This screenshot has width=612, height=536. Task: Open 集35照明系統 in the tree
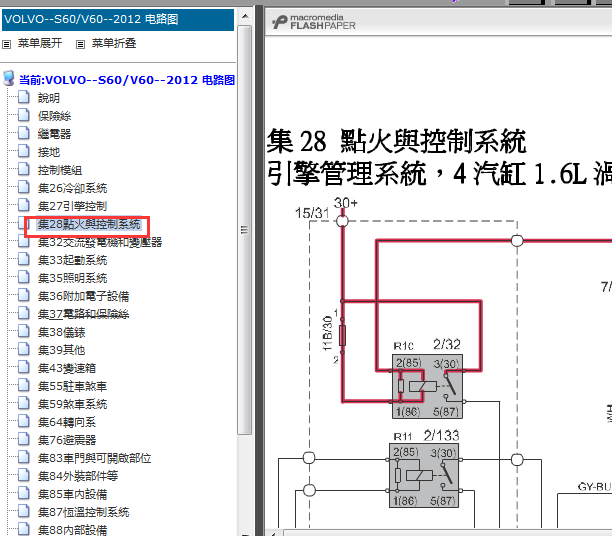[x=72, y=278]
